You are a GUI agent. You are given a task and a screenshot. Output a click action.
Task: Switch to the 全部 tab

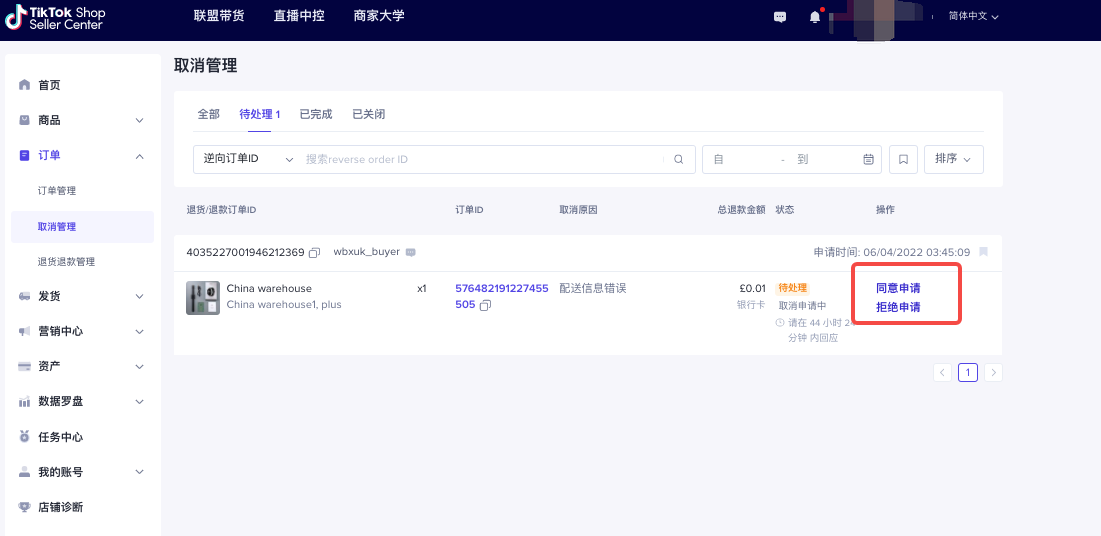[209, 114]
